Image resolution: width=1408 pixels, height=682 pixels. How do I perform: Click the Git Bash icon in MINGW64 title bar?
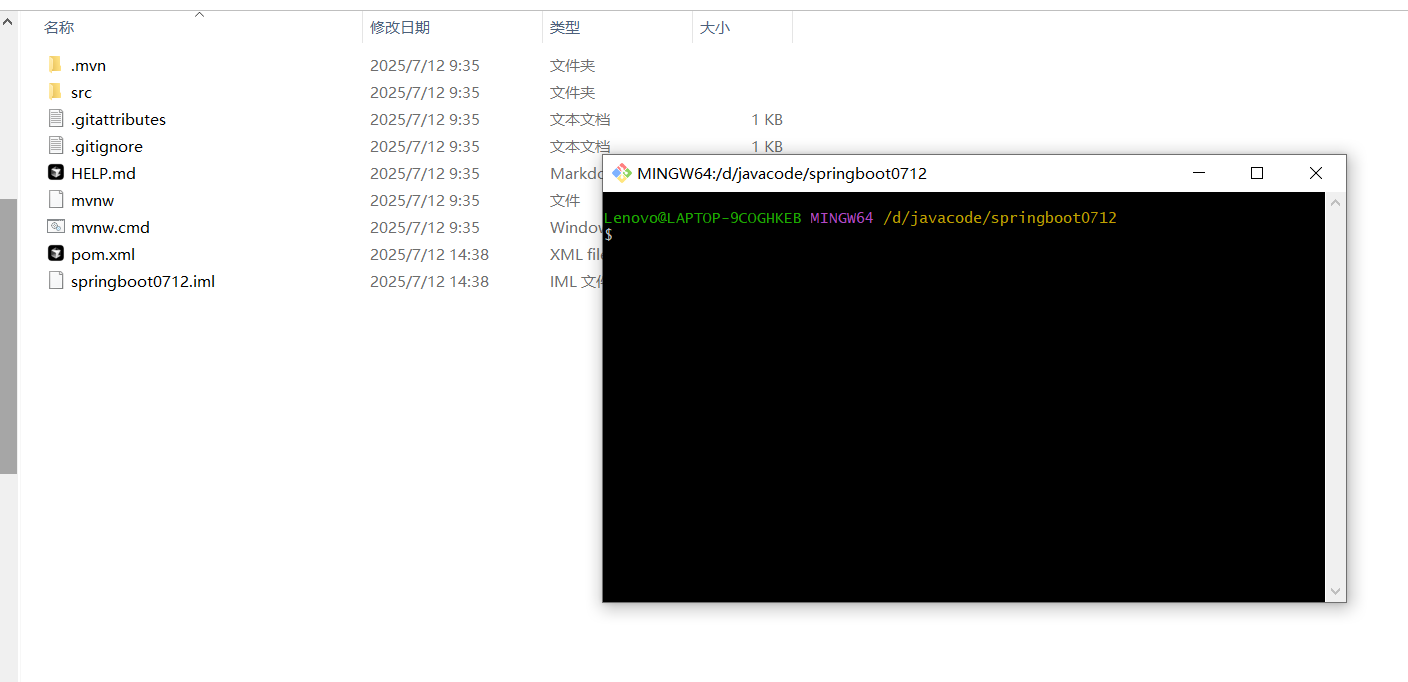point(622,173)
